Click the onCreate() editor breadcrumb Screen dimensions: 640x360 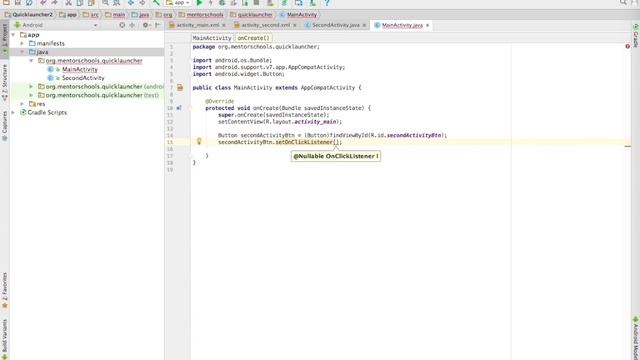click(x=253, y=38)
